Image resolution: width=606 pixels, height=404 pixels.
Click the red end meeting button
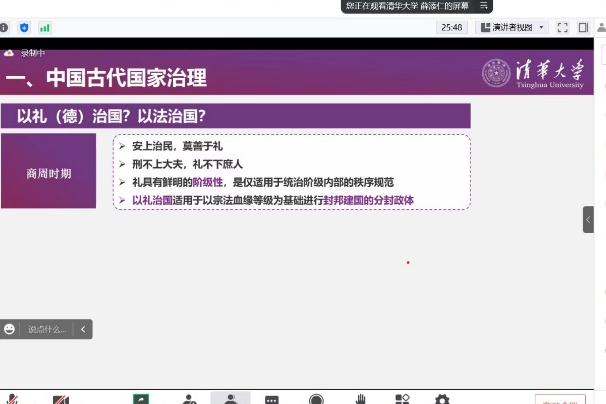coord(560,399)
